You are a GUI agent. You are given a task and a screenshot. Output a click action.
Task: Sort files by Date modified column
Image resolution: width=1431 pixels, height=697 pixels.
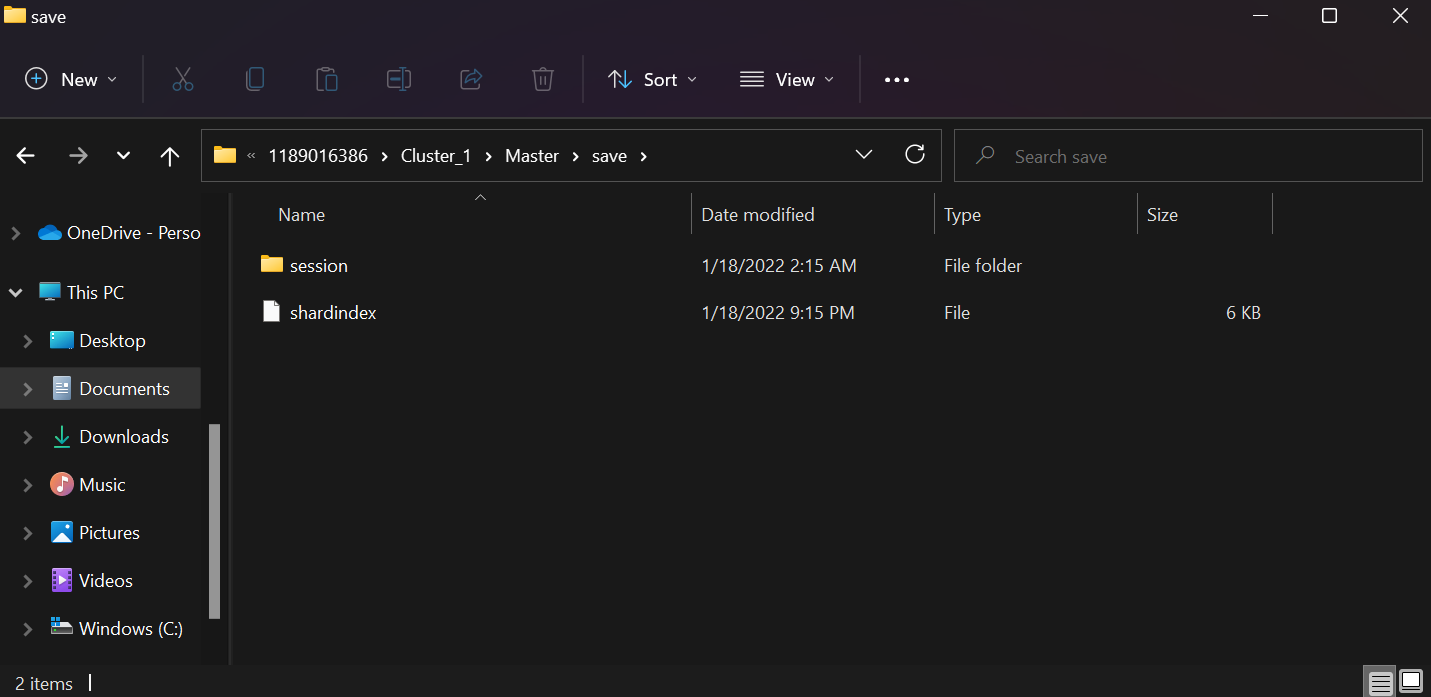[757, 215]
